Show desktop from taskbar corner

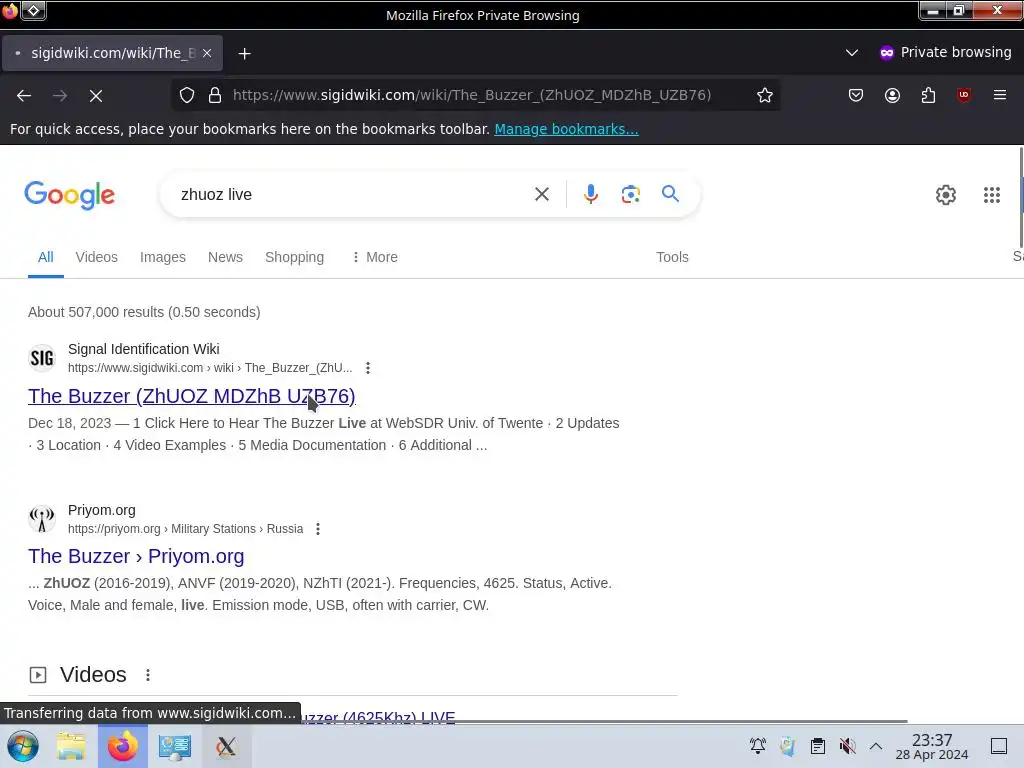click(x=999, y=746)
